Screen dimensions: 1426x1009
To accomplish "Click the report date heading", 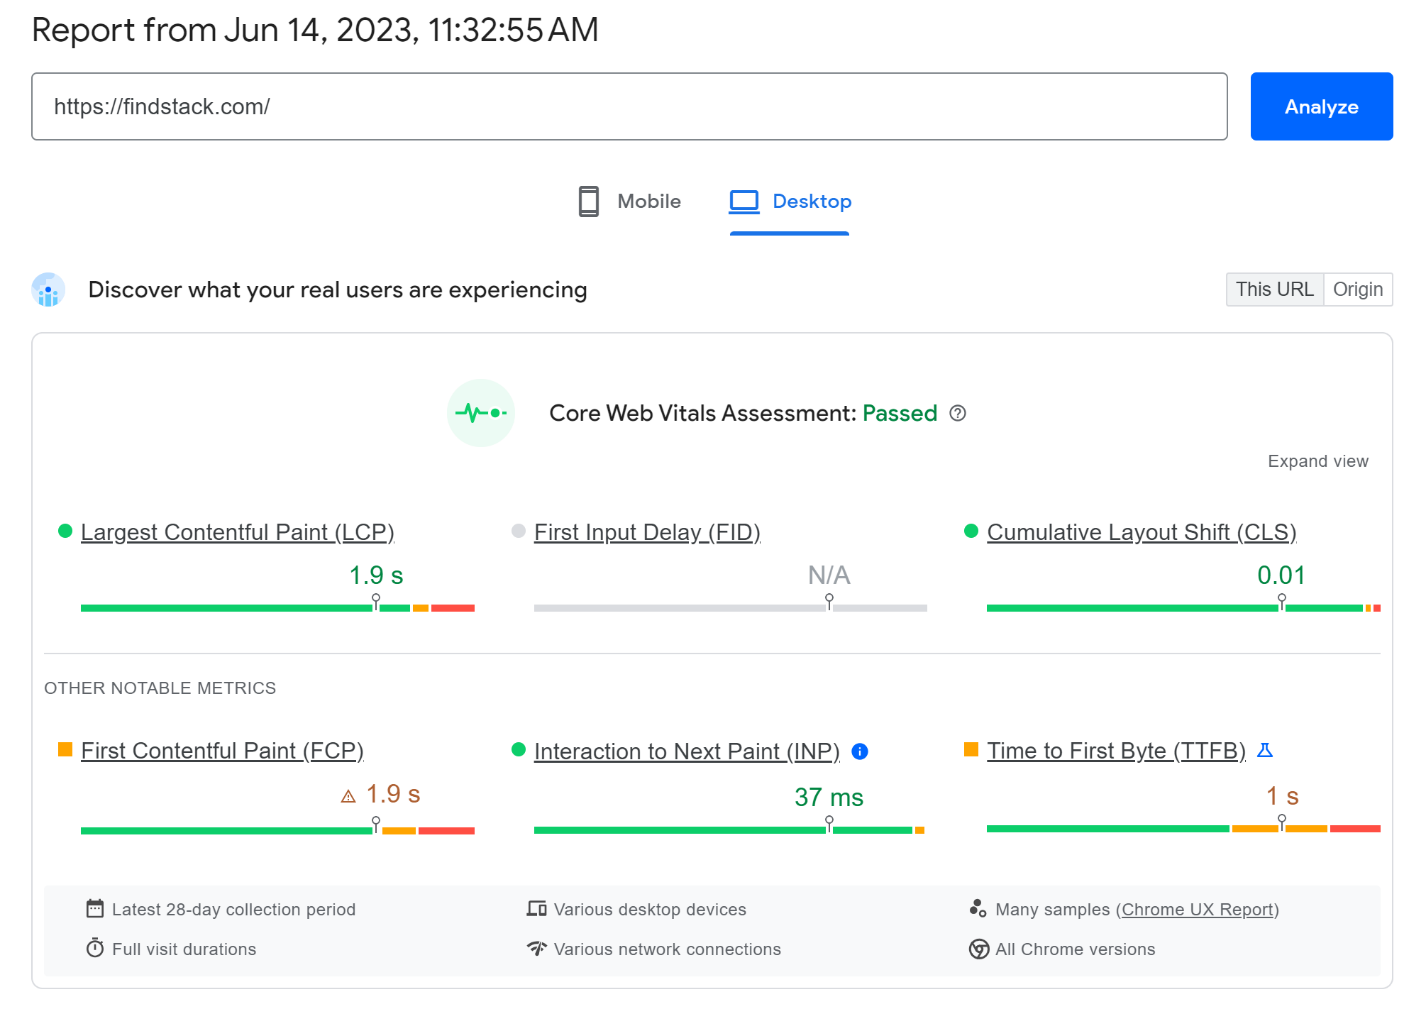I will [x=315, y=30].
